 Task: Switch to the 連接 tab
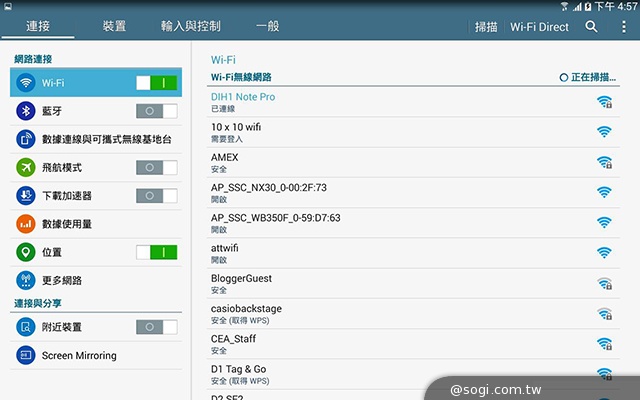tap(38, 27)
